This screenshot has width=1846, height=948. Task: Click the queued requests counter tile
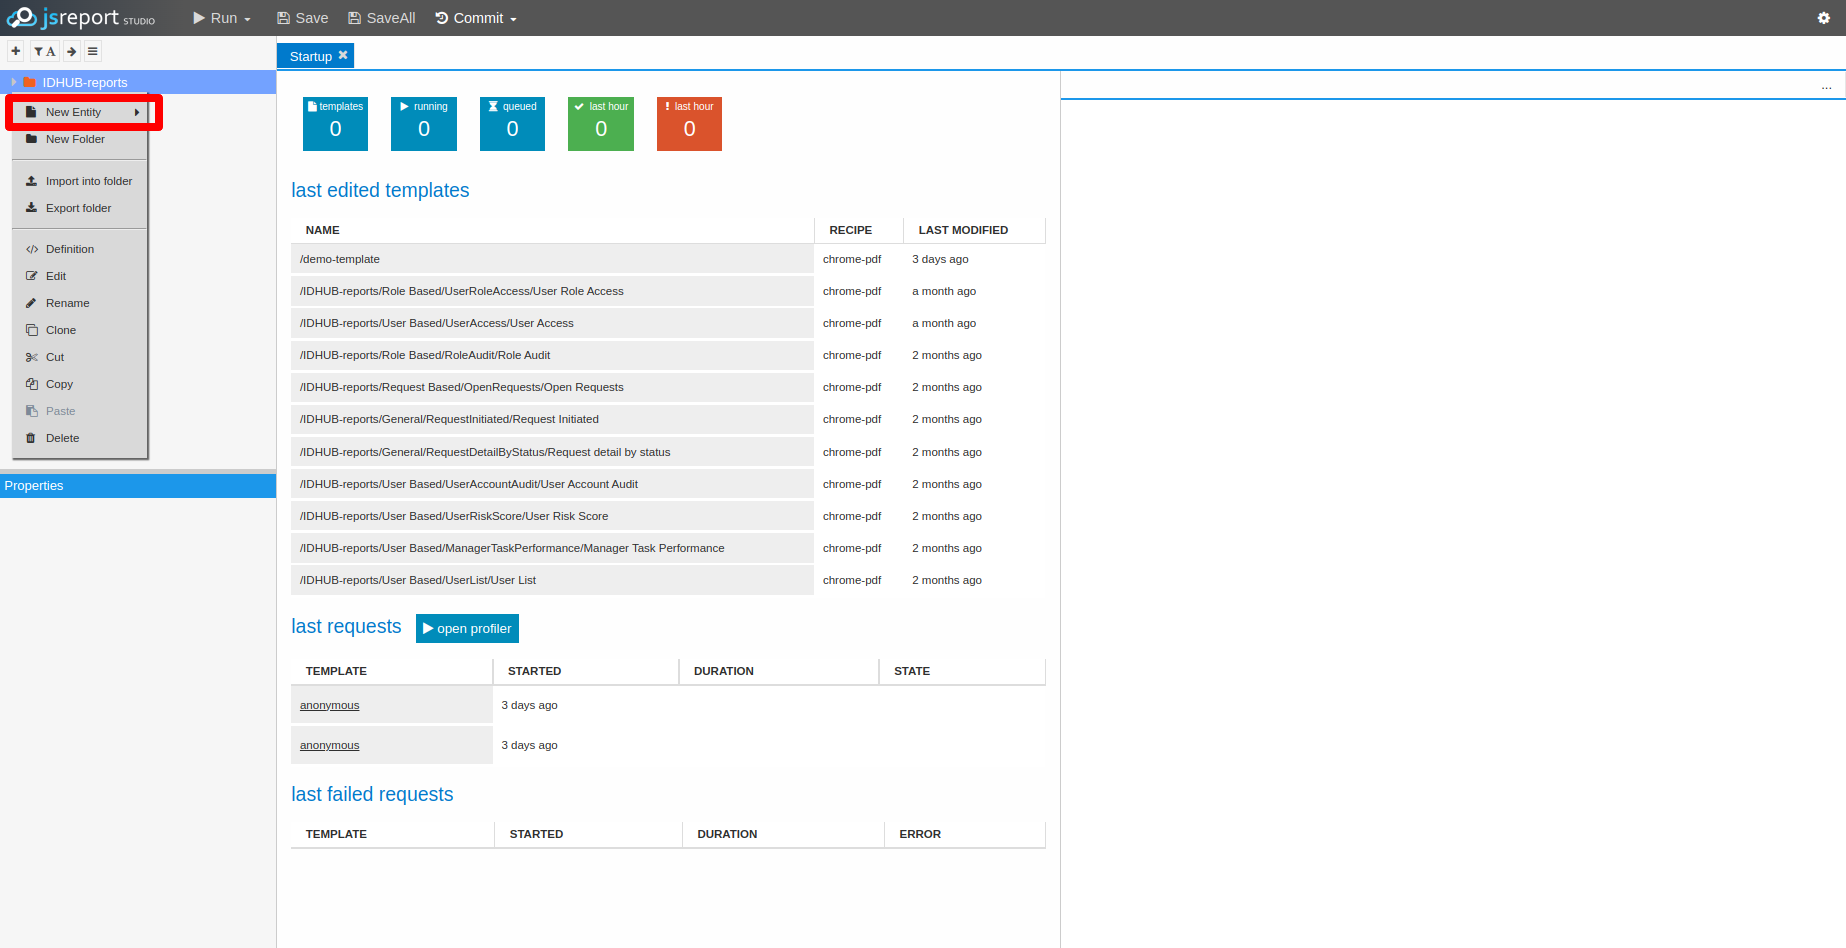coord(512,124)
